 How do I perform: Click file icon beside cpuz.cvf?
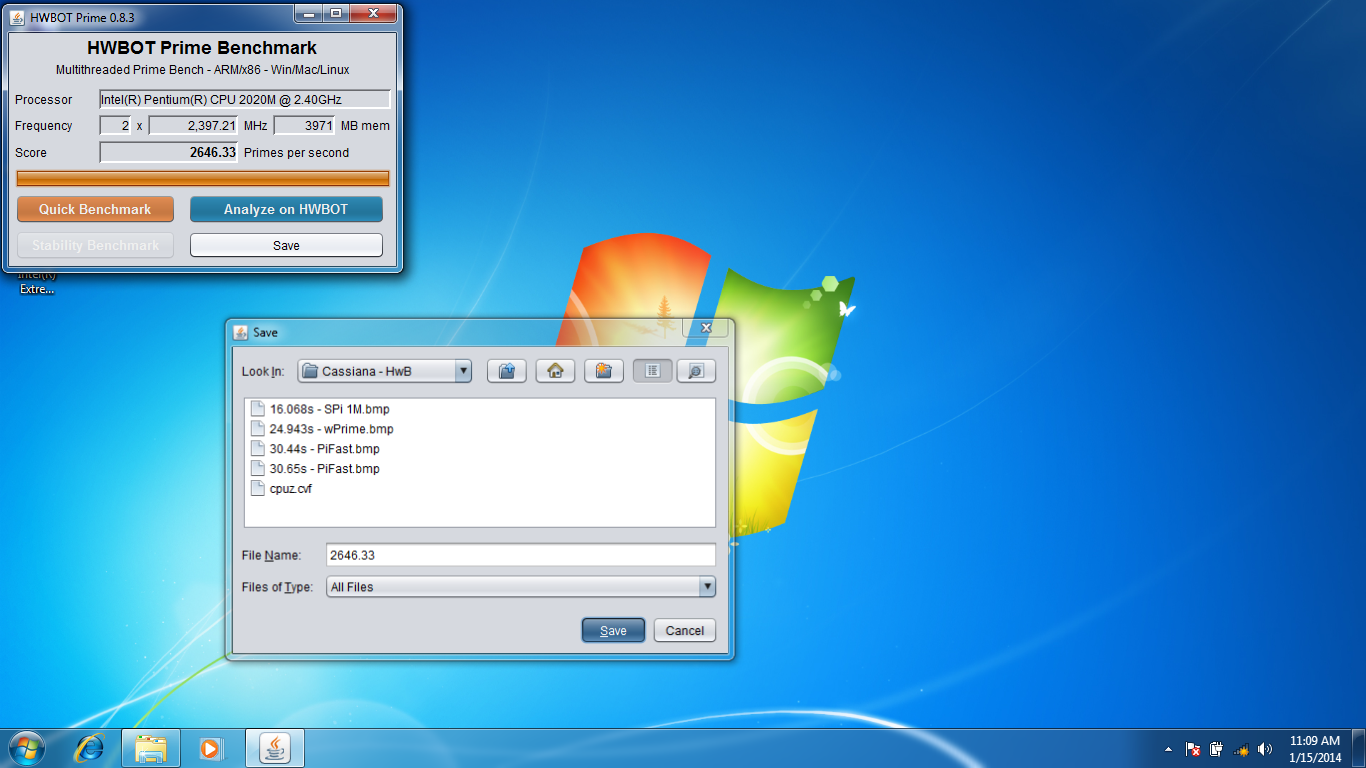258,489
